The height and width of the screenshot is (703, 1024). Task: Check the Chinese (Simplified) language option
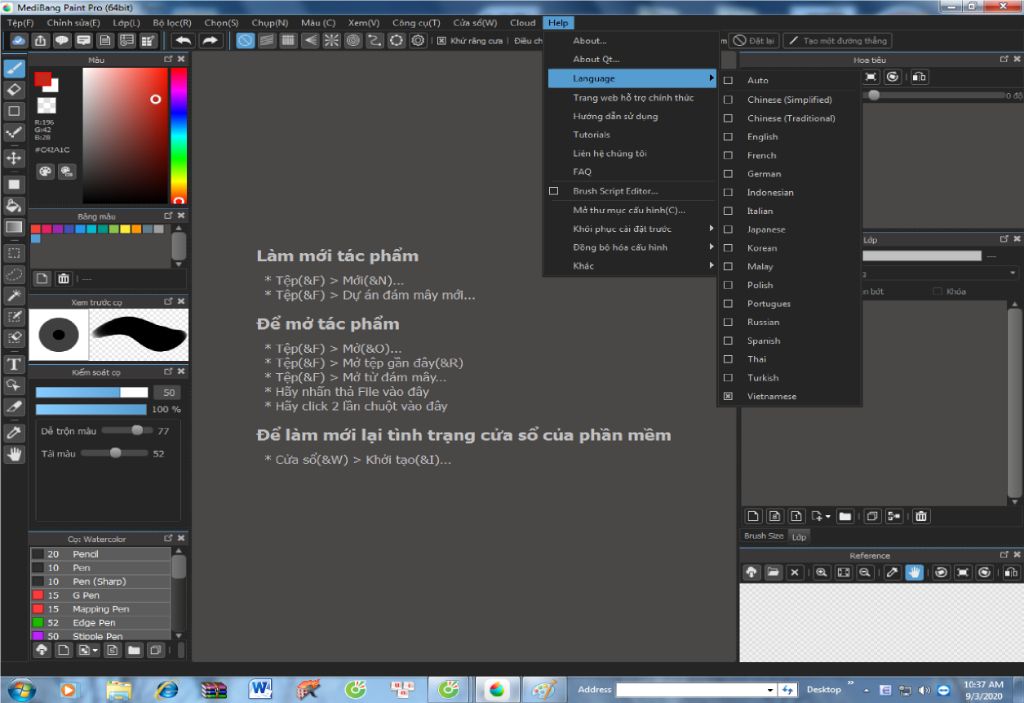(728, 99)
